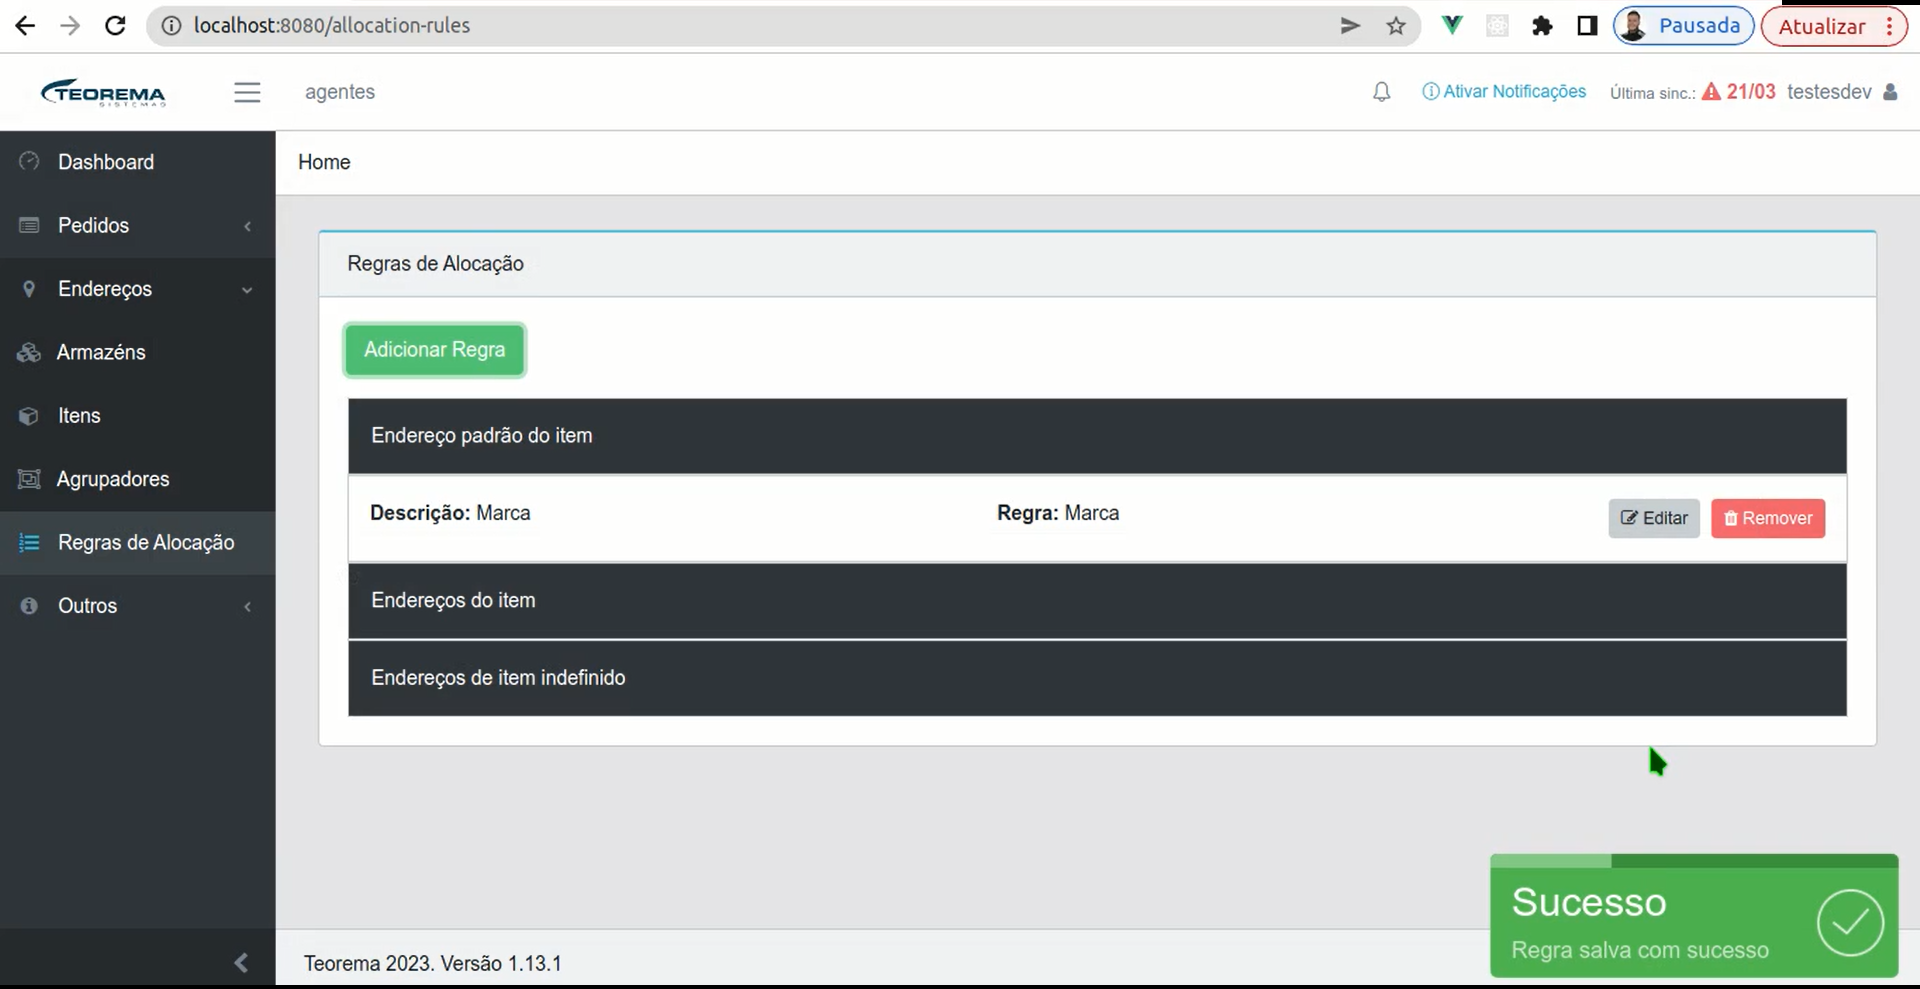1920x989 pixels.
Task: Click Ativar Notificações link
Action: pyautogui.click(x=1504, y=92)
